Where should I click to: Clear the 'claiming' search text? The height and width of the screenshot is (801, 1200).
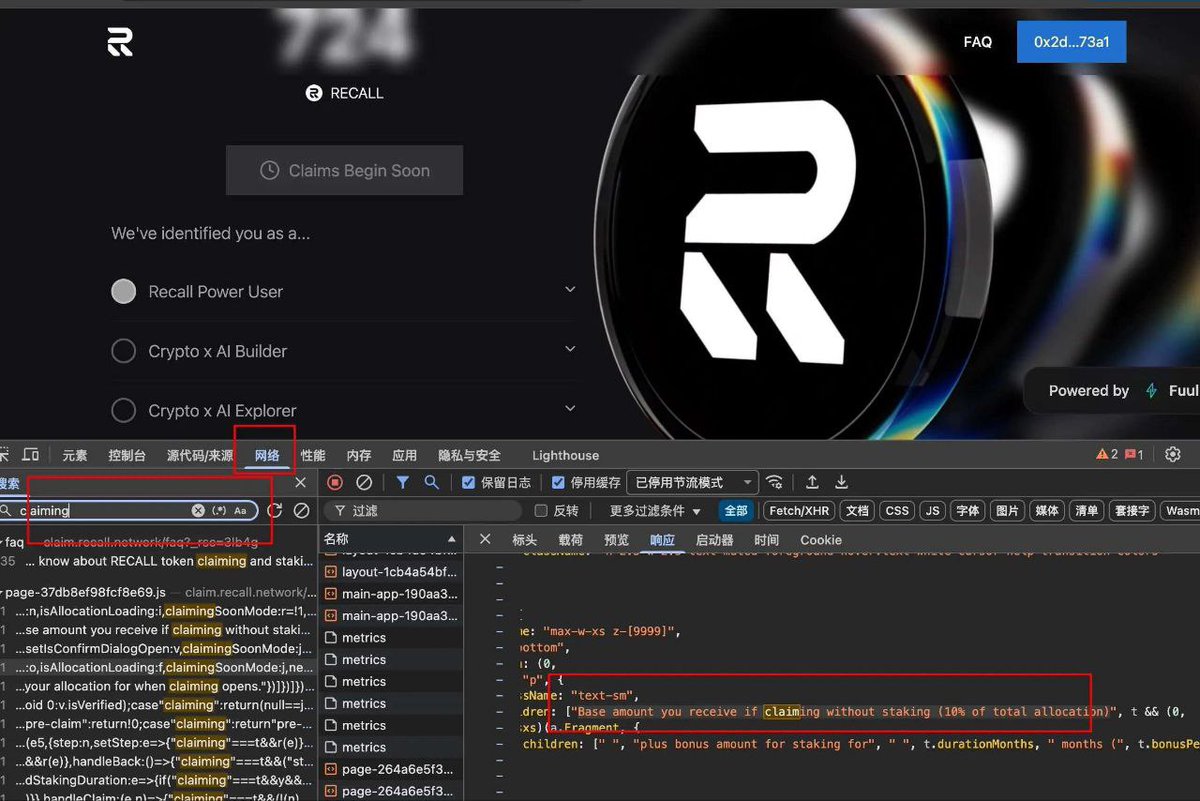pyautogui.click(x=198, y=510)
